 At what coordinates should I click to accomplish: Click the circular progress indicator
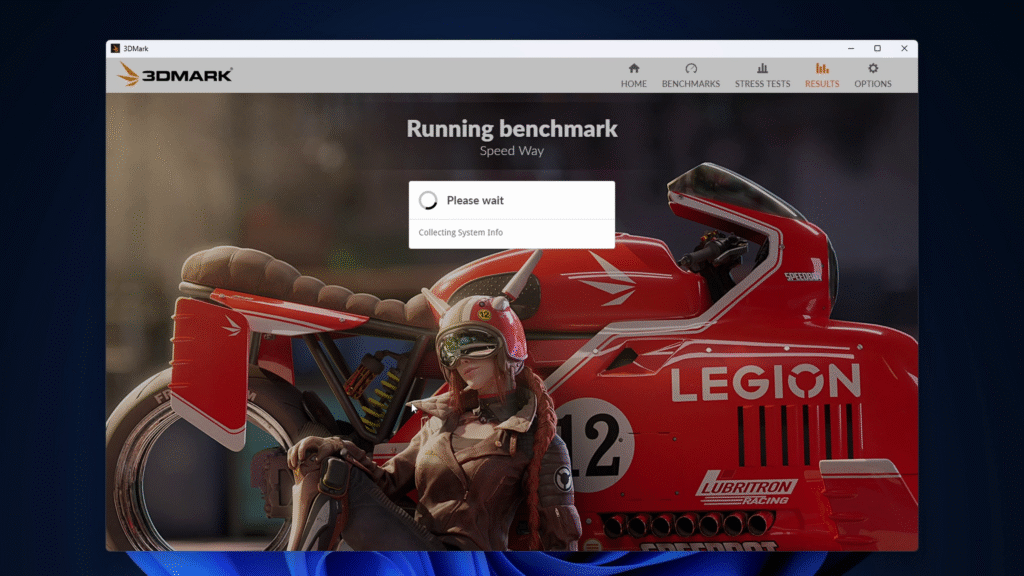point(429,200)
